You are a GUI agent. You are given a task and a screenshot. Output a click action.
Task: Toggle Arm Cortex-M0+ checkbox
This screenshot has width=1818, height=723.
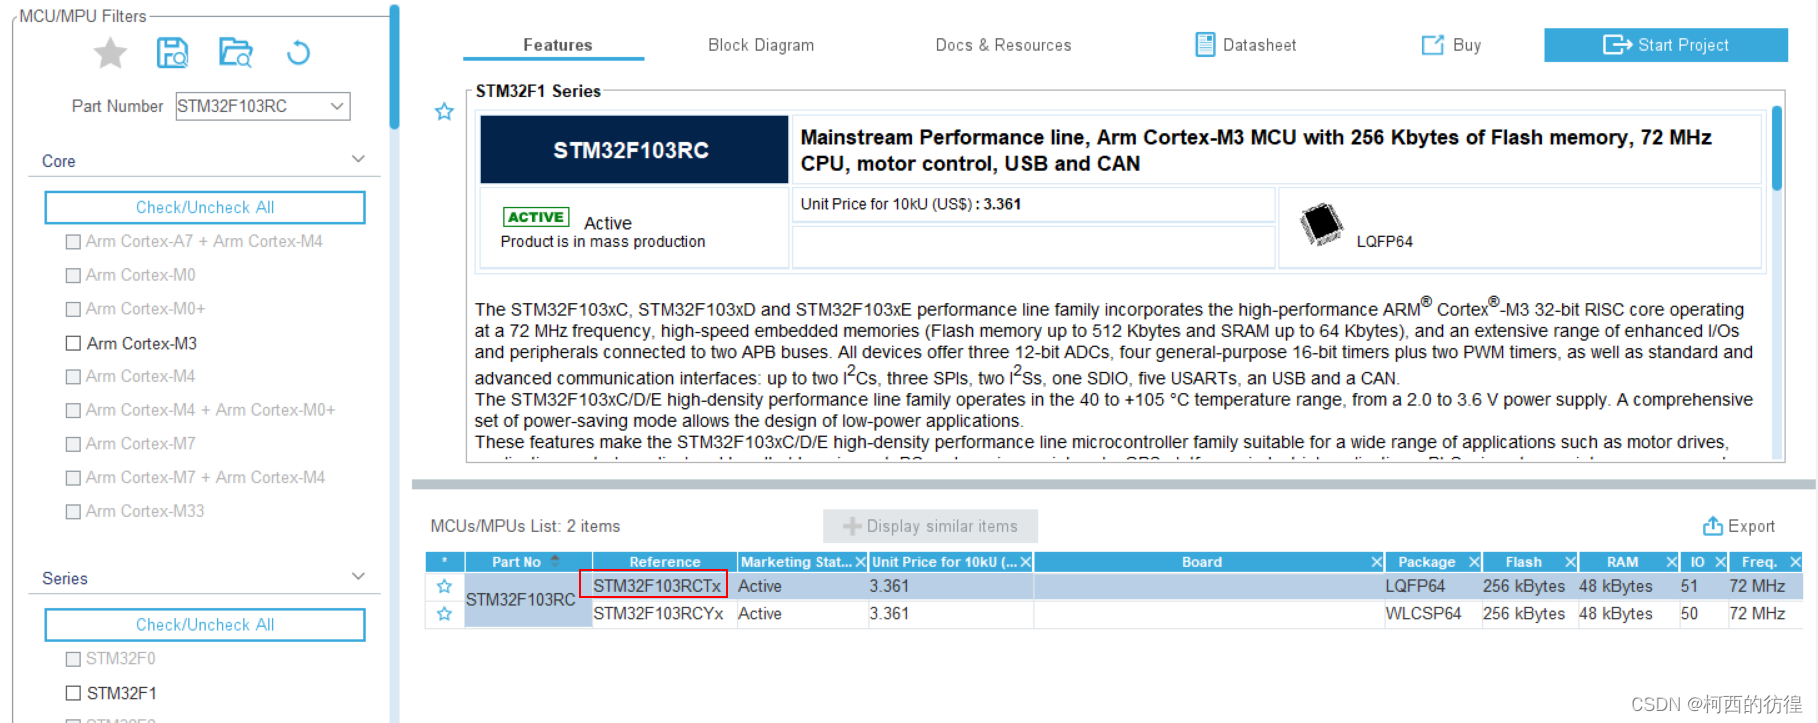[x=73, y=309]
